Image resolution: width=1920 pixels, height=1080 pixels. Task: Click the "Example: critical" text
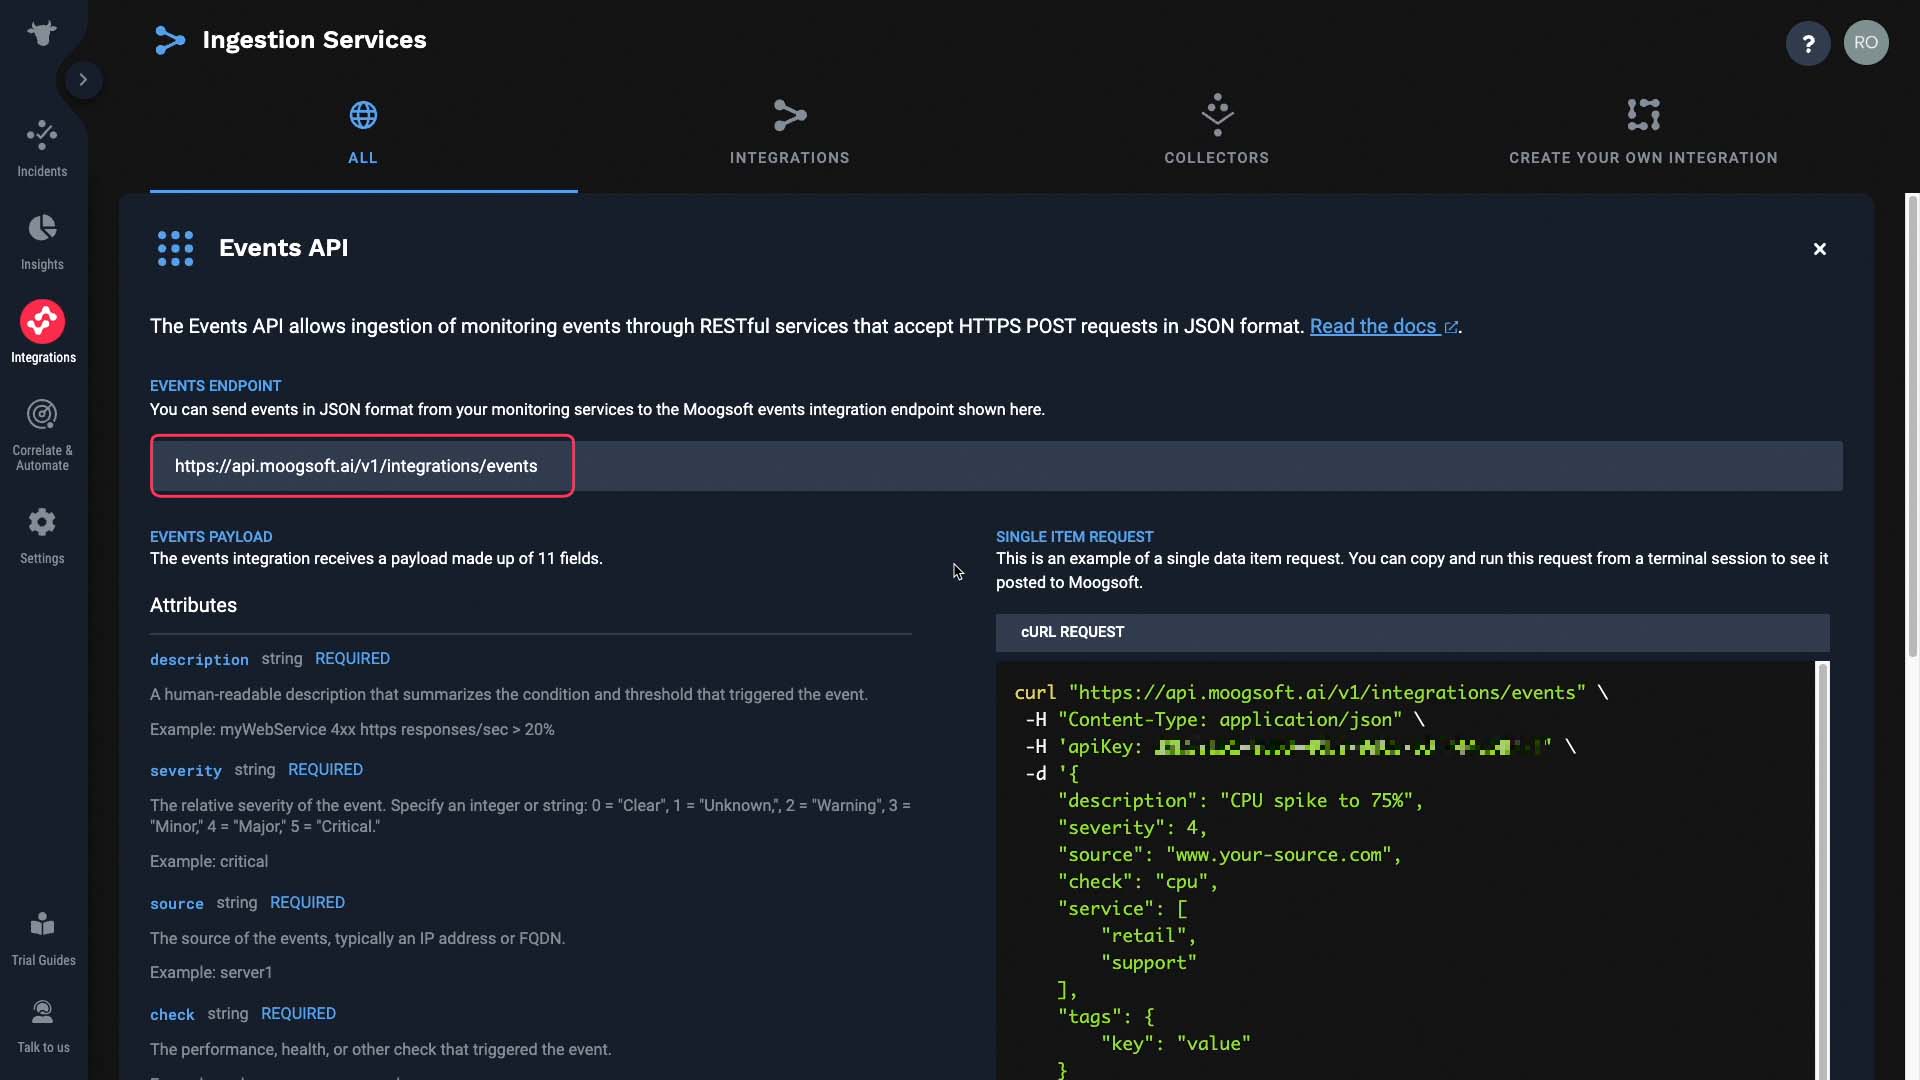[x=209, y=861]
